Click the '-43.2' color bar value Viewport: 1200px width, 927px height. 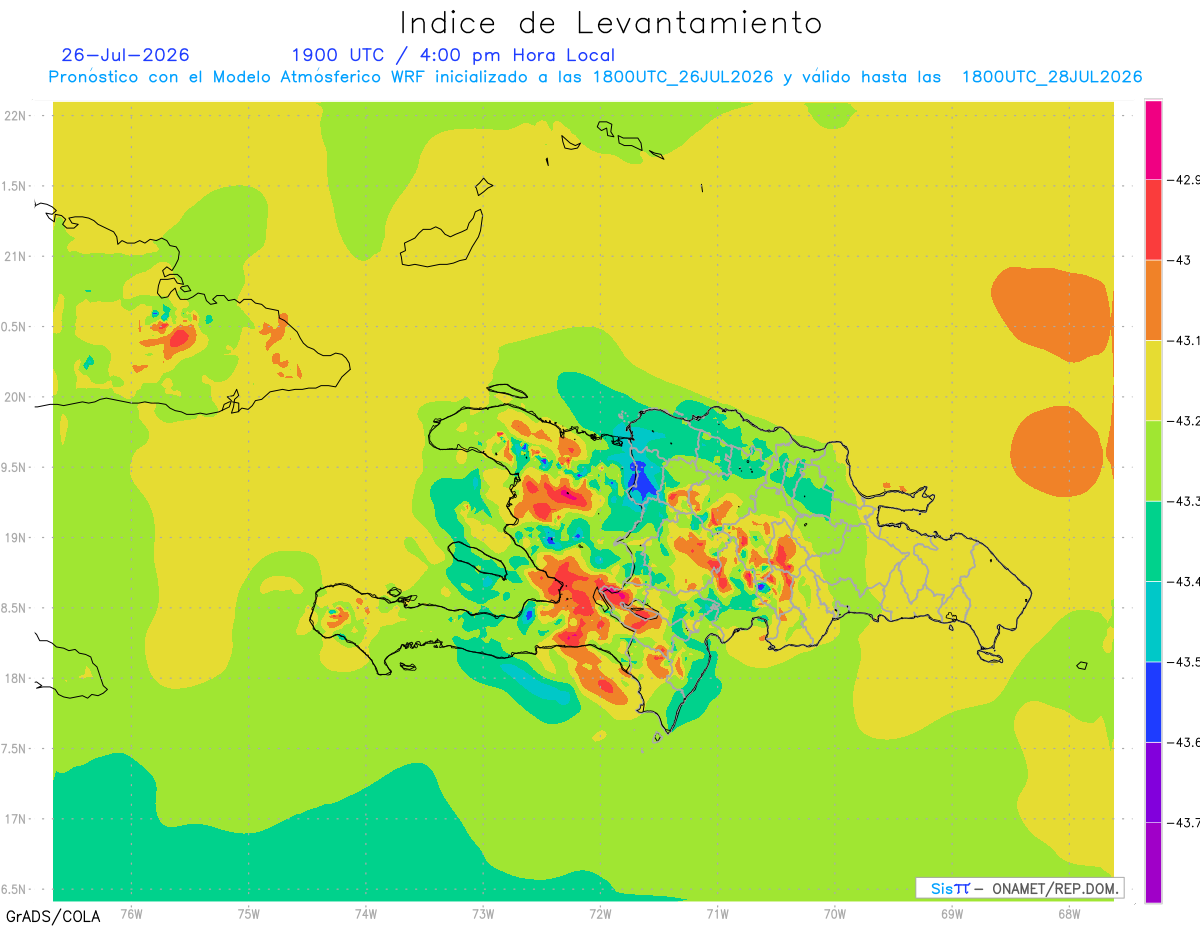pyautogui.click(x=1185, y=421)
